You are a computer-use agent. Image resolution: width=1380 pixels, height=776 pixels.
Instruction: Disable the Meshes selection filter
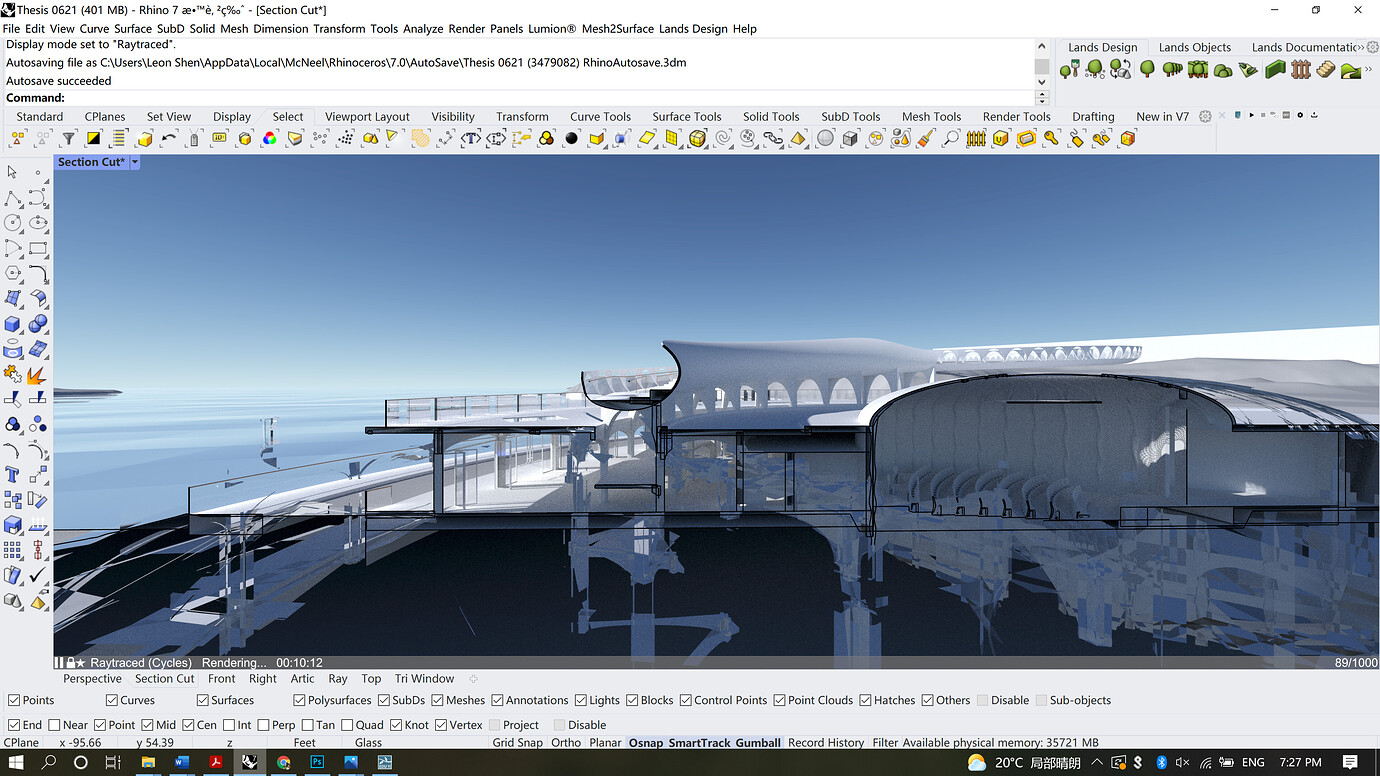point(436,700)
